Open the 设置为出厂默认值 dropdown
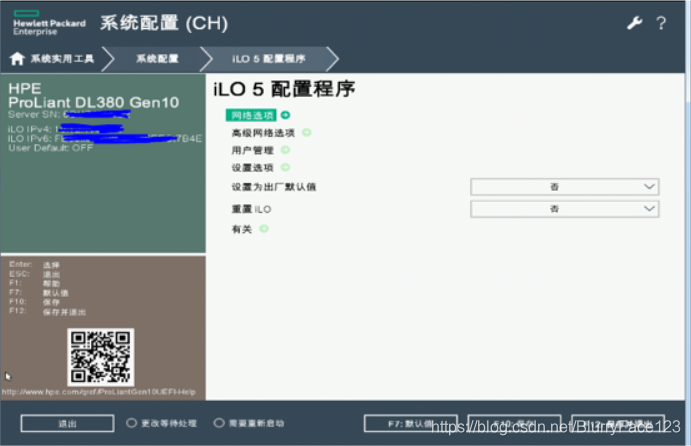 pyautogui.click(x=565, y=187)
